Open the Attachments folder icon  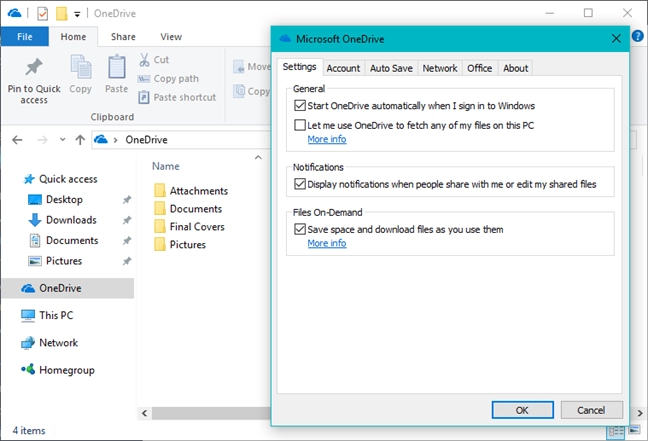(x=160, y=191)
